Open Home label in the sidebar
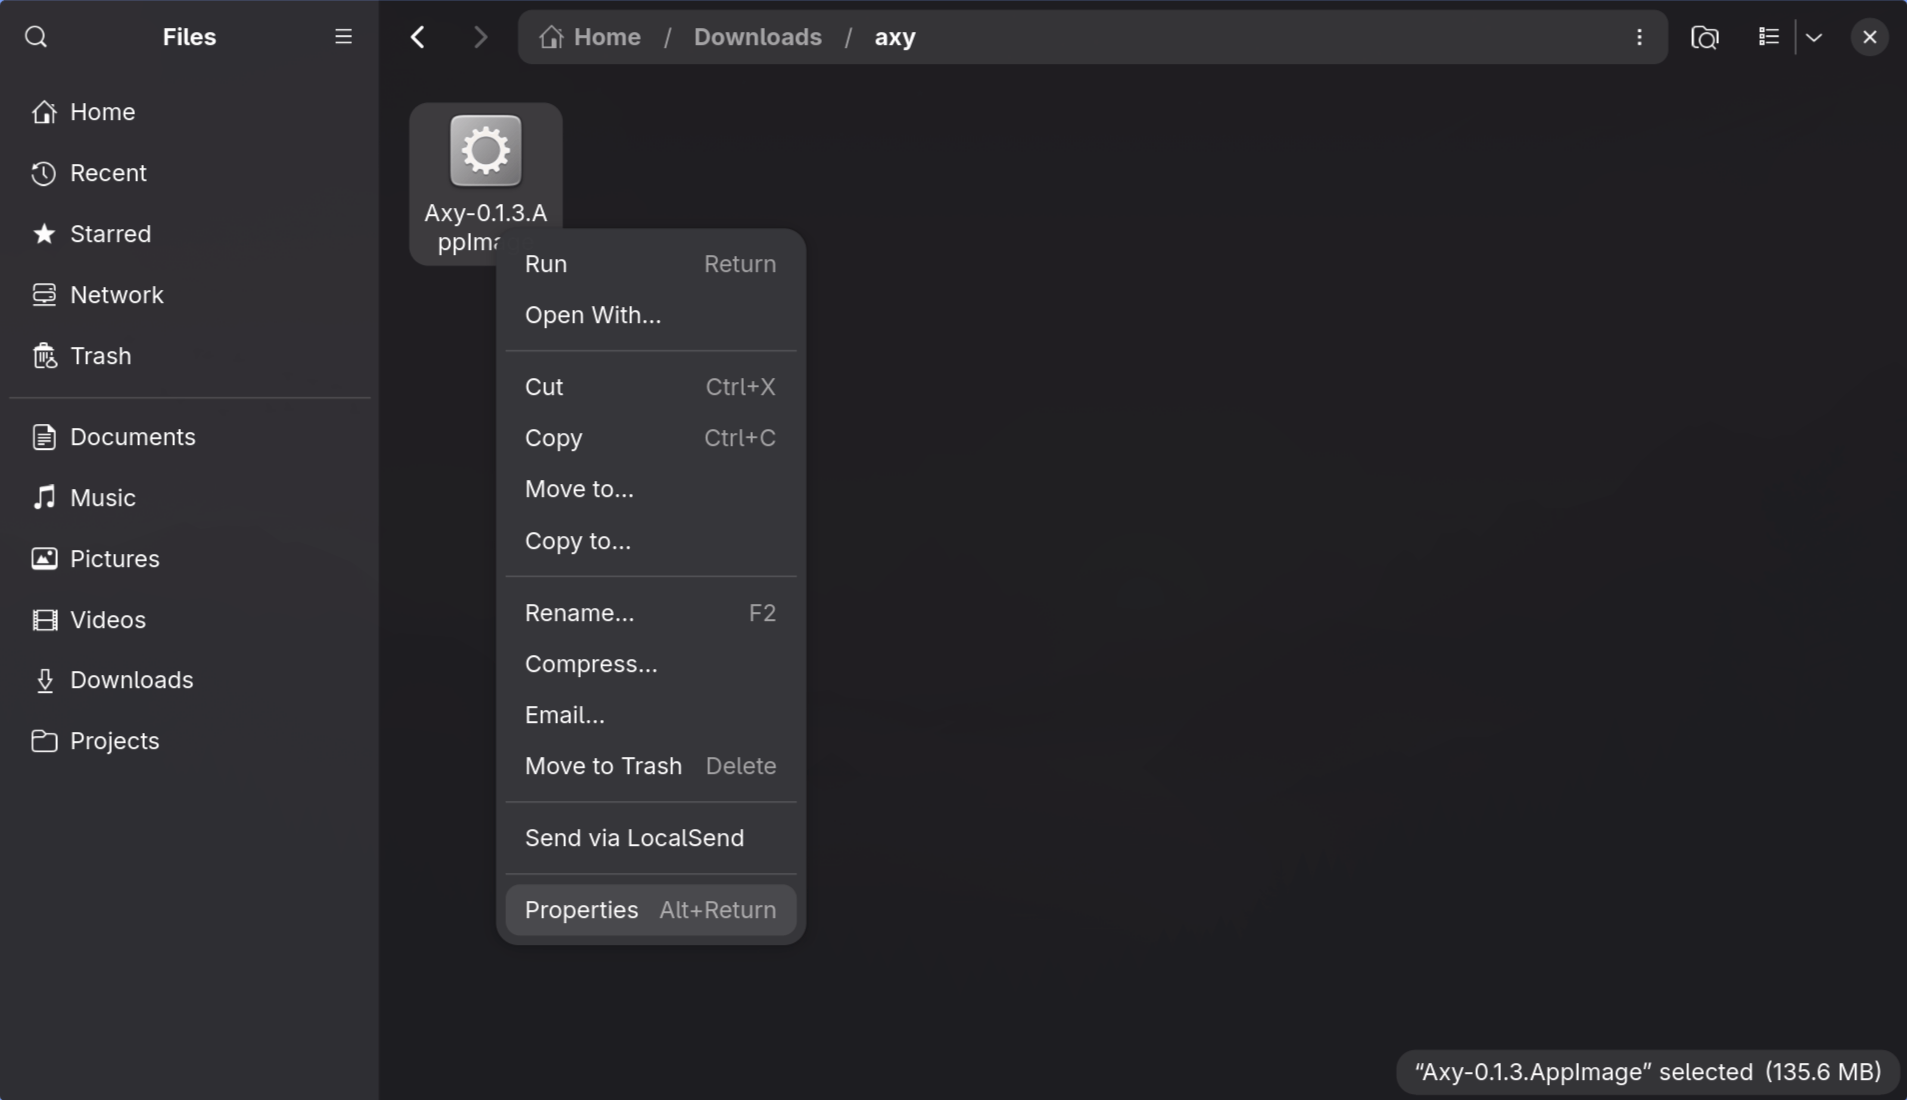 pos(103,112)
